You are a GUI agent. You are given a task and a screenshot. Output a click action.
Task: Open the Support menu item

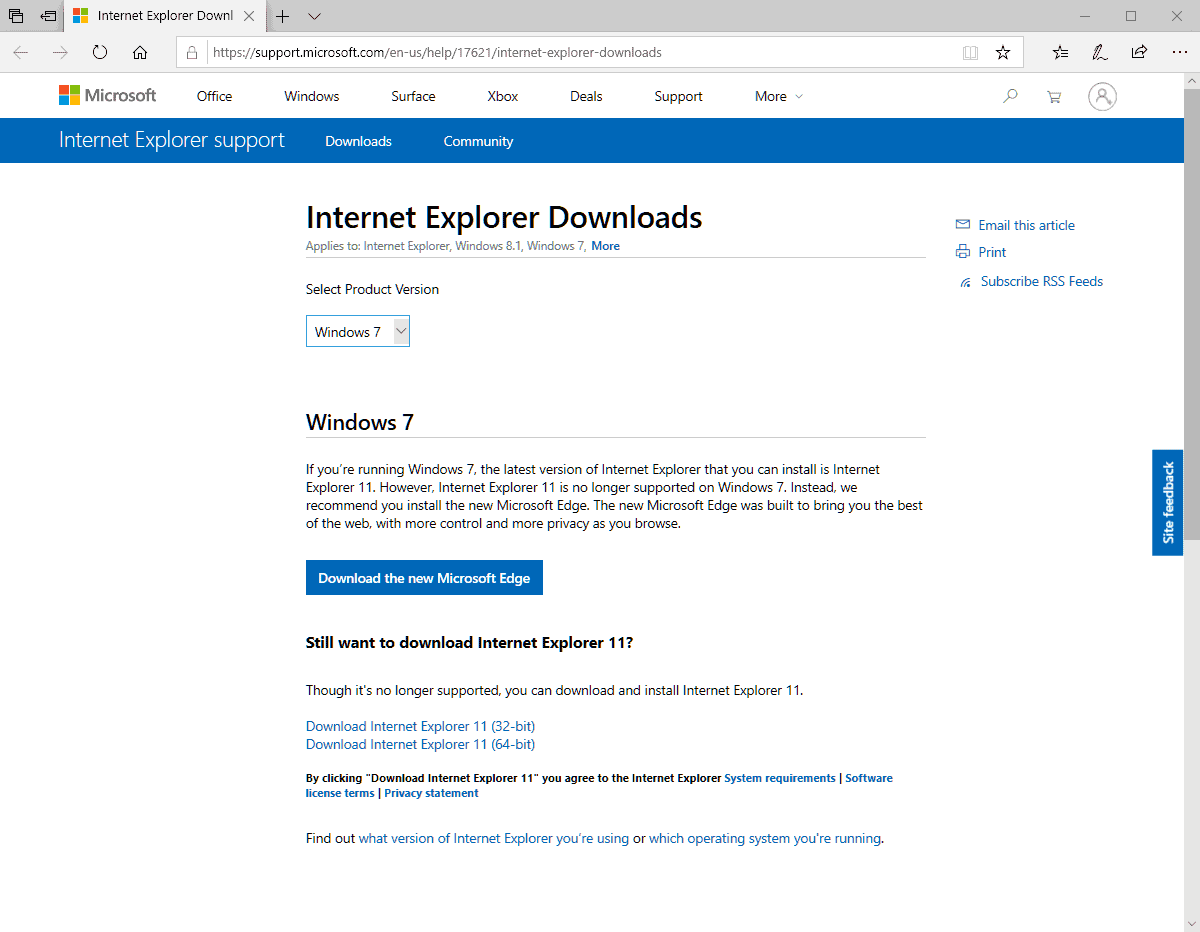click(678, 96)
